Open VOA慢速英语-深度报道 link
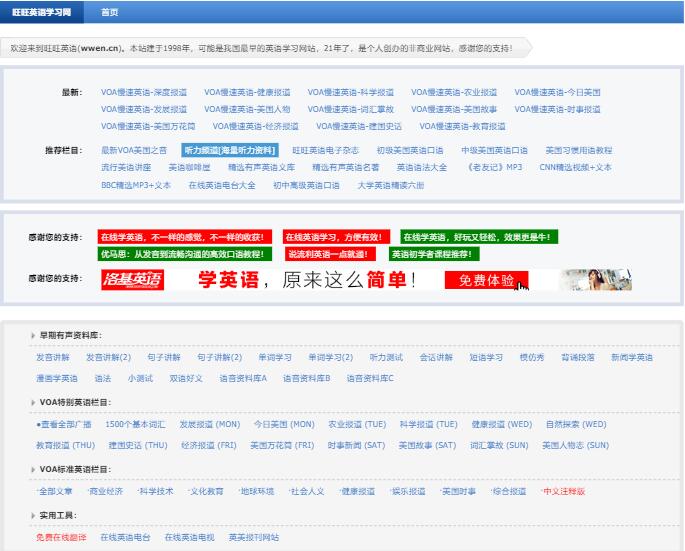Viewport: 685px width, 551px height. click(x=143, y=92)
